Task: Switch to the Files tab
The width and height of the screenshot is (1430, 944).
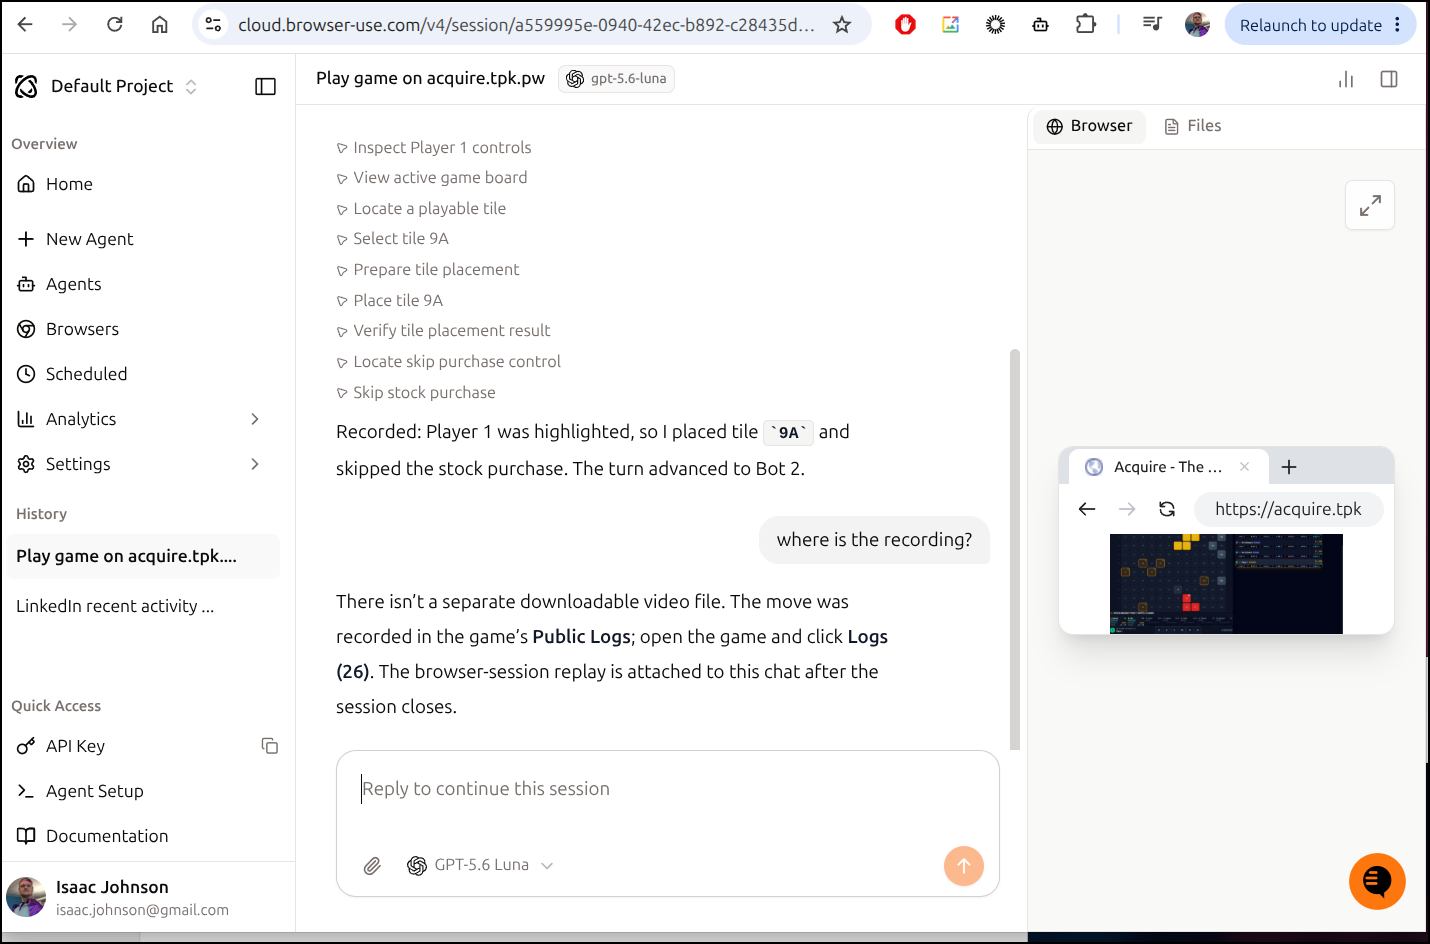Action: pyautogui.click(x=1193, y=126)
